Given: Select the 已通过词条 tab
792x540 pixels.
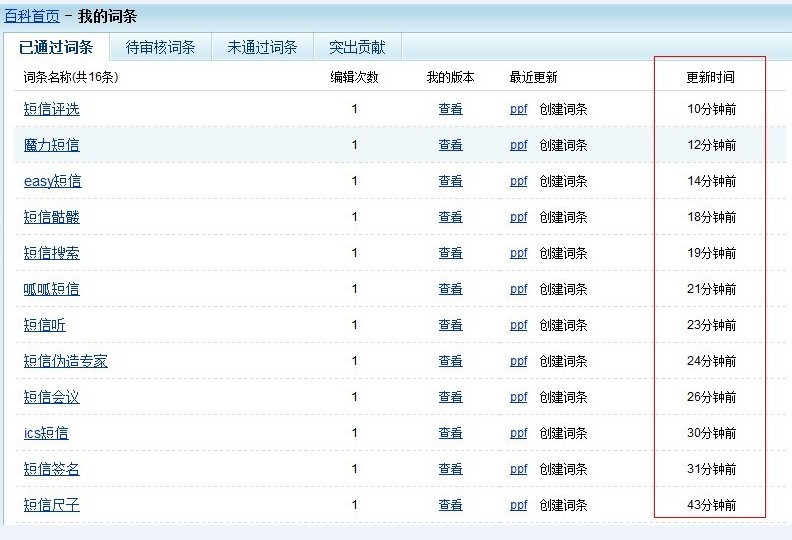Looking at the screenshot, I should [56, 47].
